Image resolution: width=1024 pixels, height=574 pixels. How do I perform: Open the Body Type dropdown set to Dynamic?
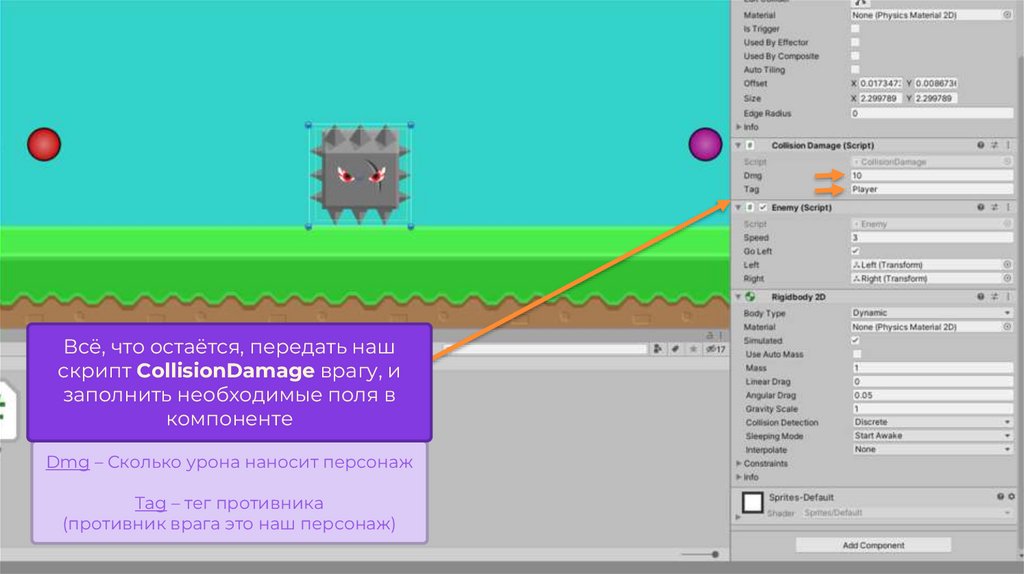tap(932, 313)
